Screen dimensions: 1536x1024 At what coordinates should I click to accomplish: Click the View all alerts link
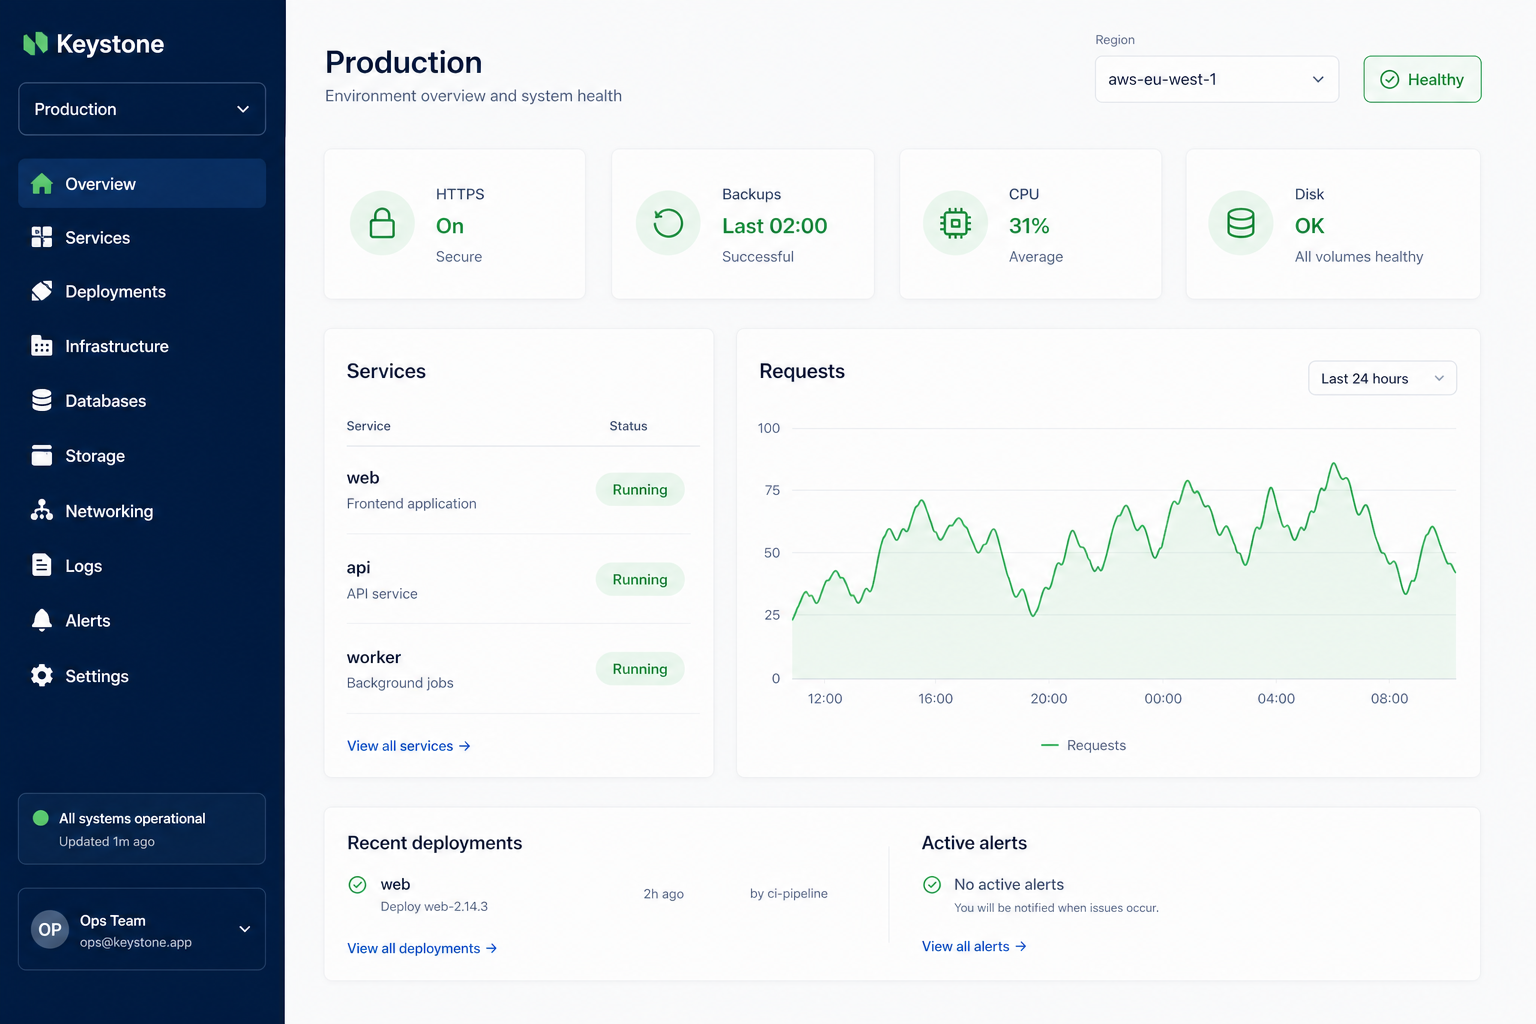coord(974,946)
